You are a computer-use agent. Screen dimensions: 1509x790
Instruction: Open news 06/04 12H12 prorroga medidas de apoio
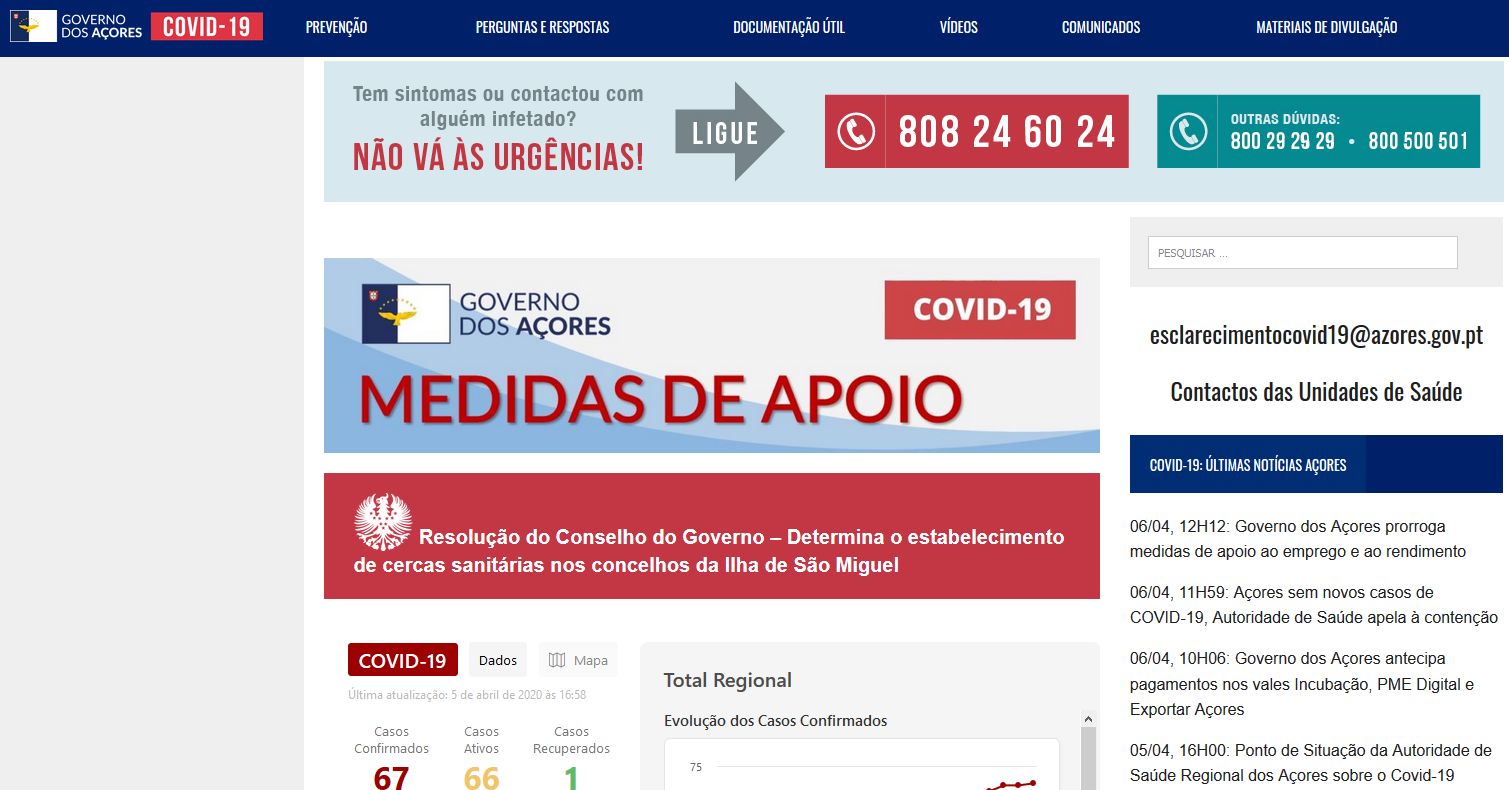(1297, 538)
